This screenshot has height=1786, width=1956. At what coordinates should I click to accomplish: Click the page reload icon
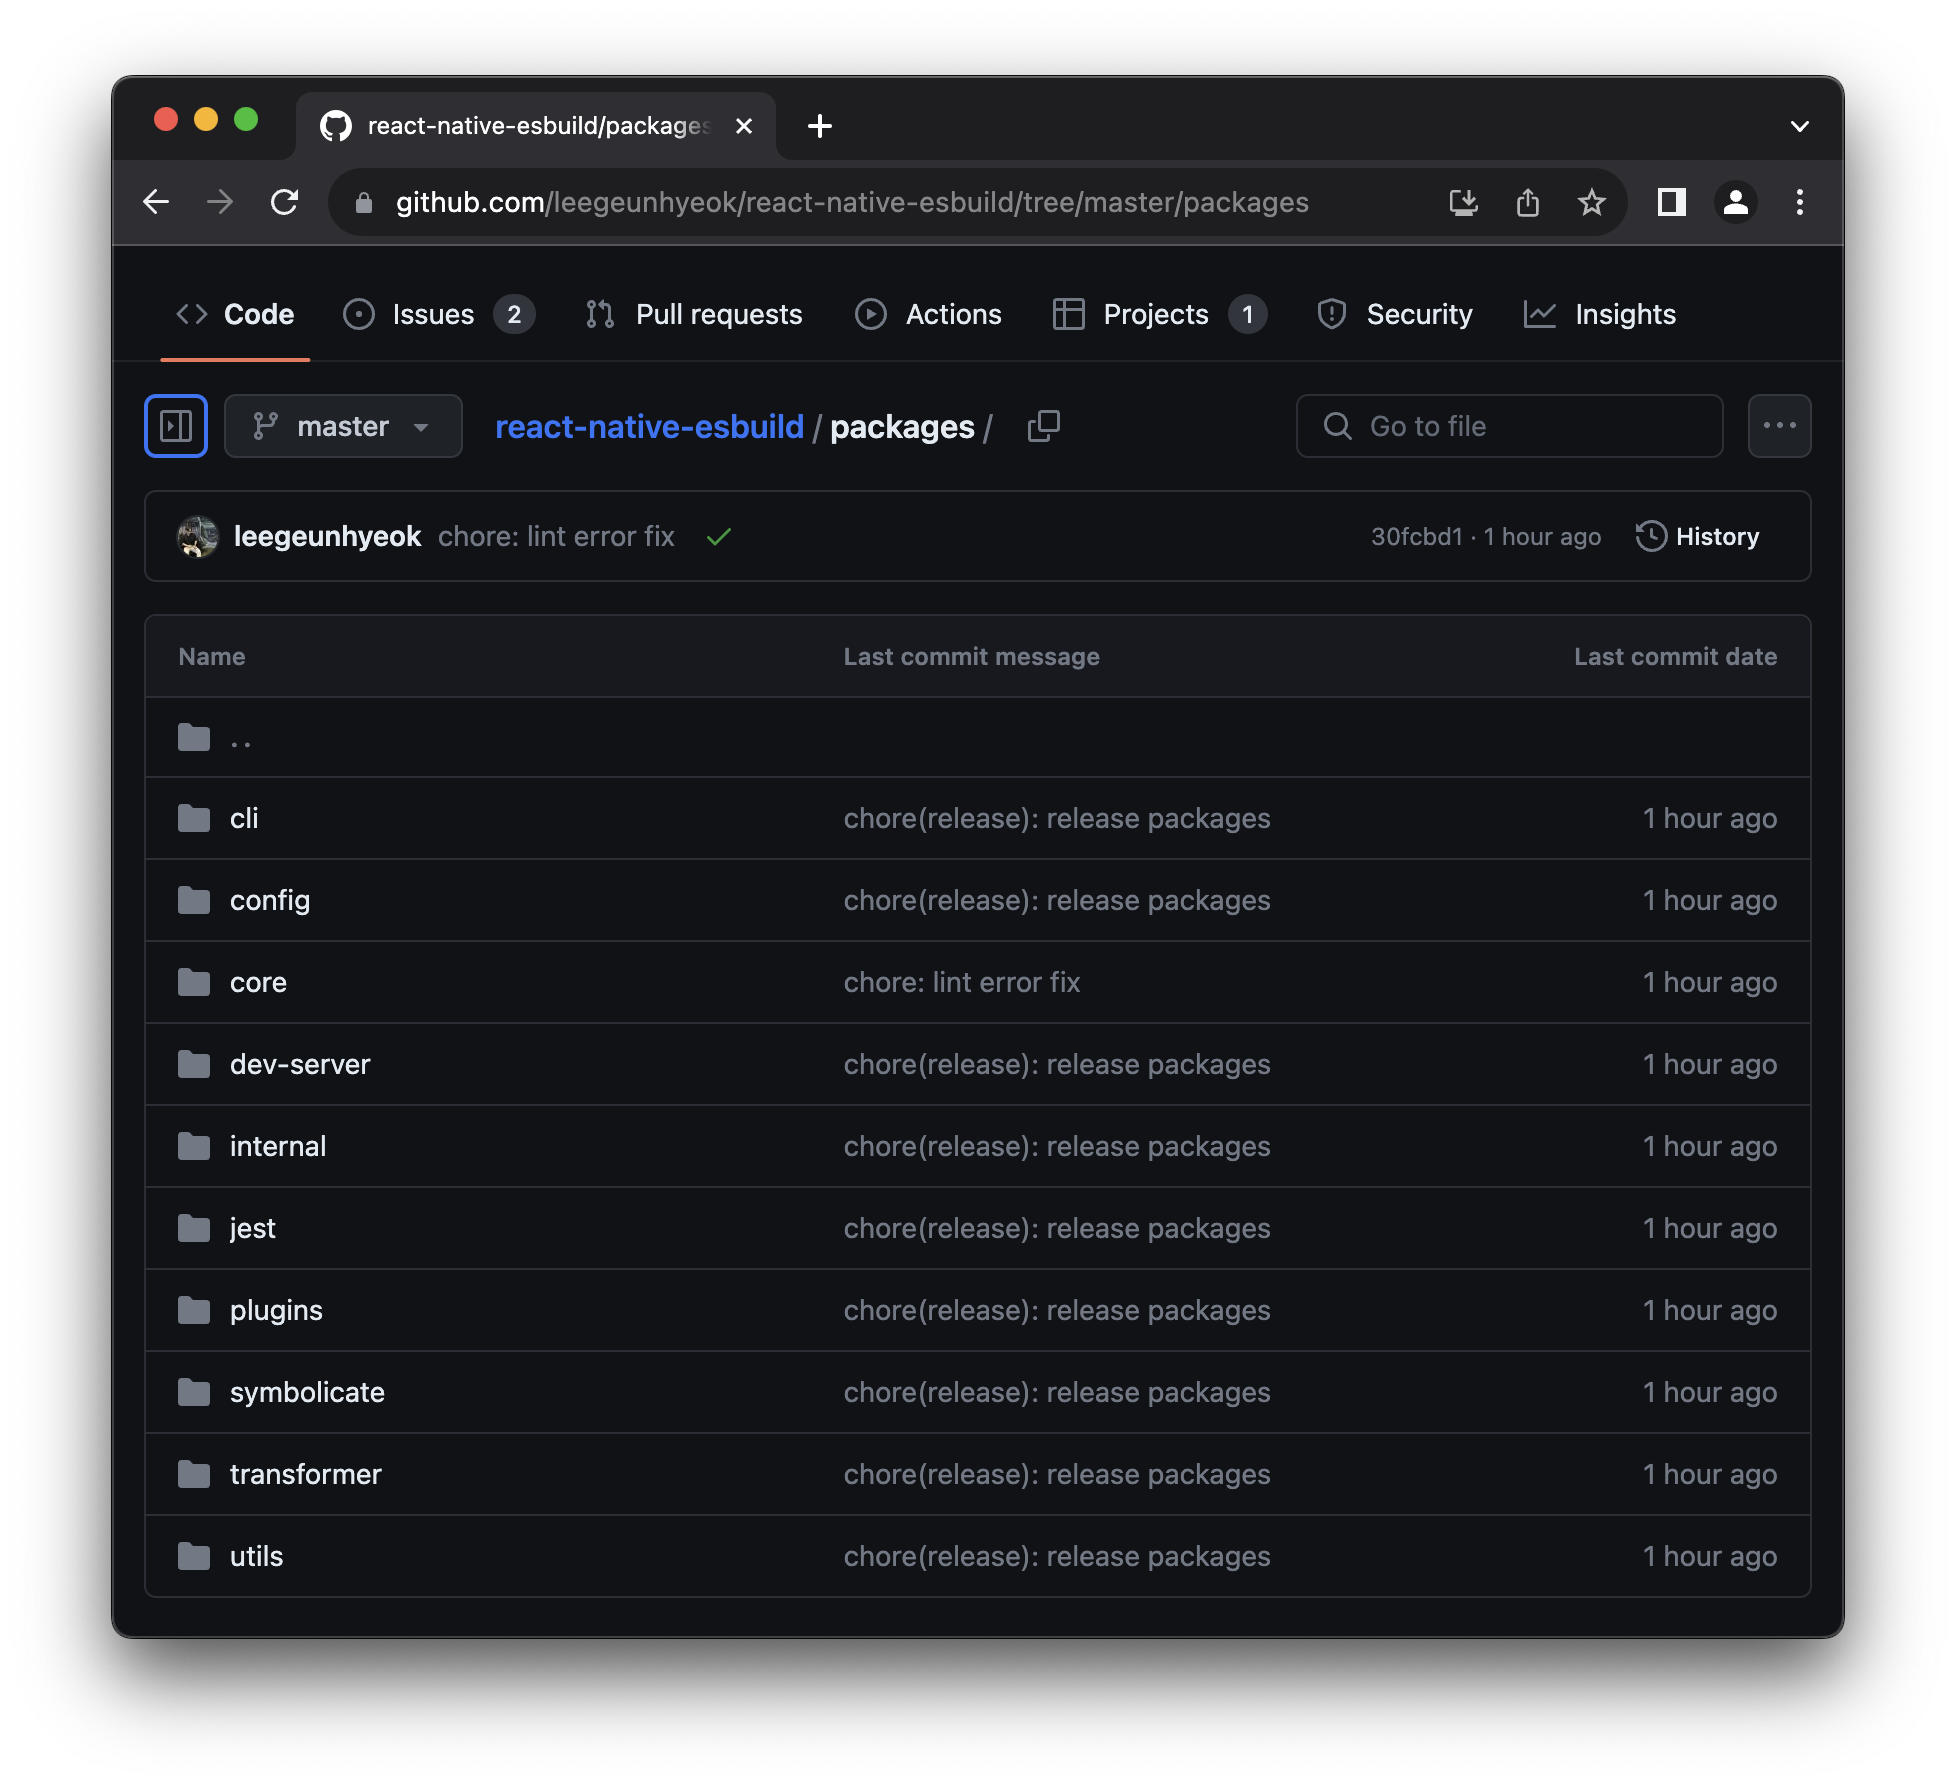(x=285, y=202)
